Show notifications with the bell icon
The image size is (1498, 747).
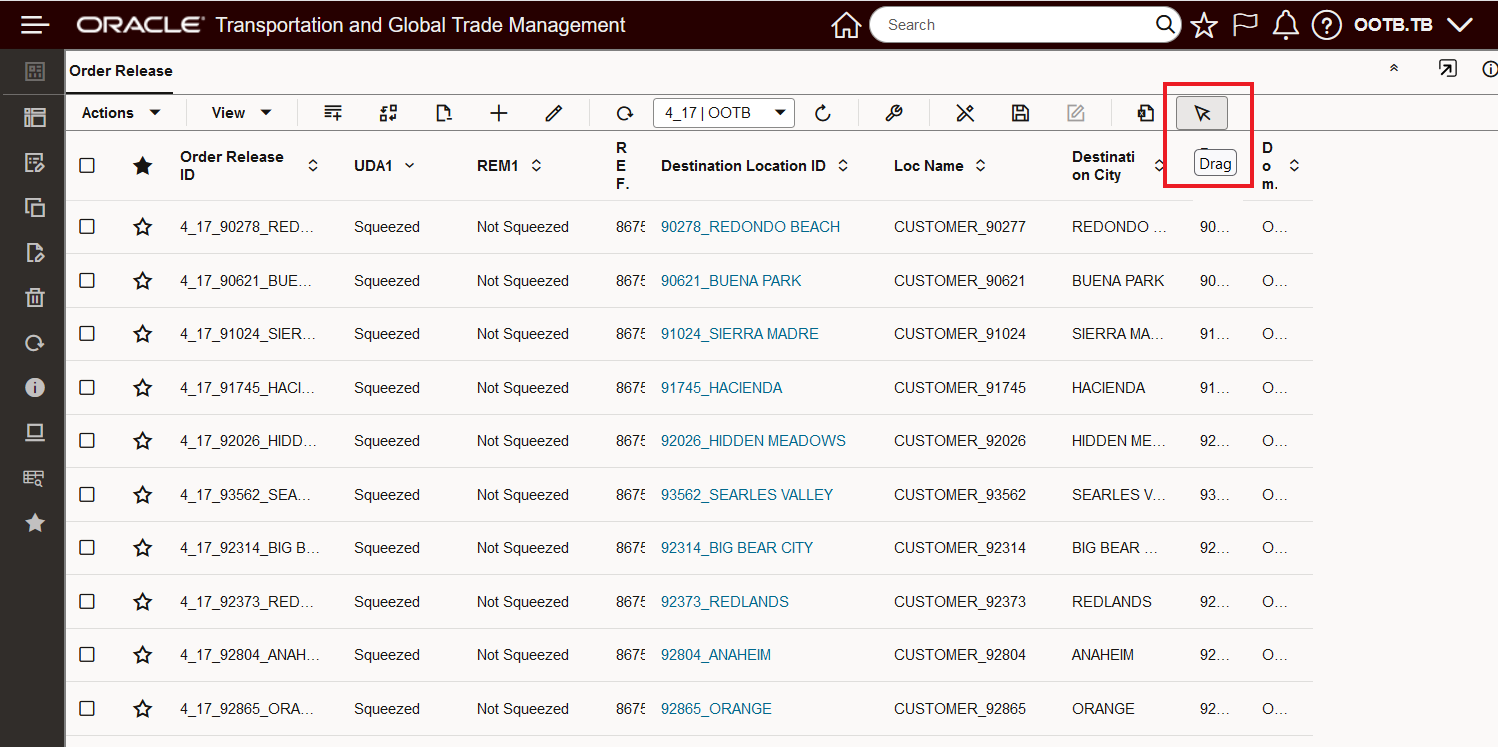[1285, 25]
